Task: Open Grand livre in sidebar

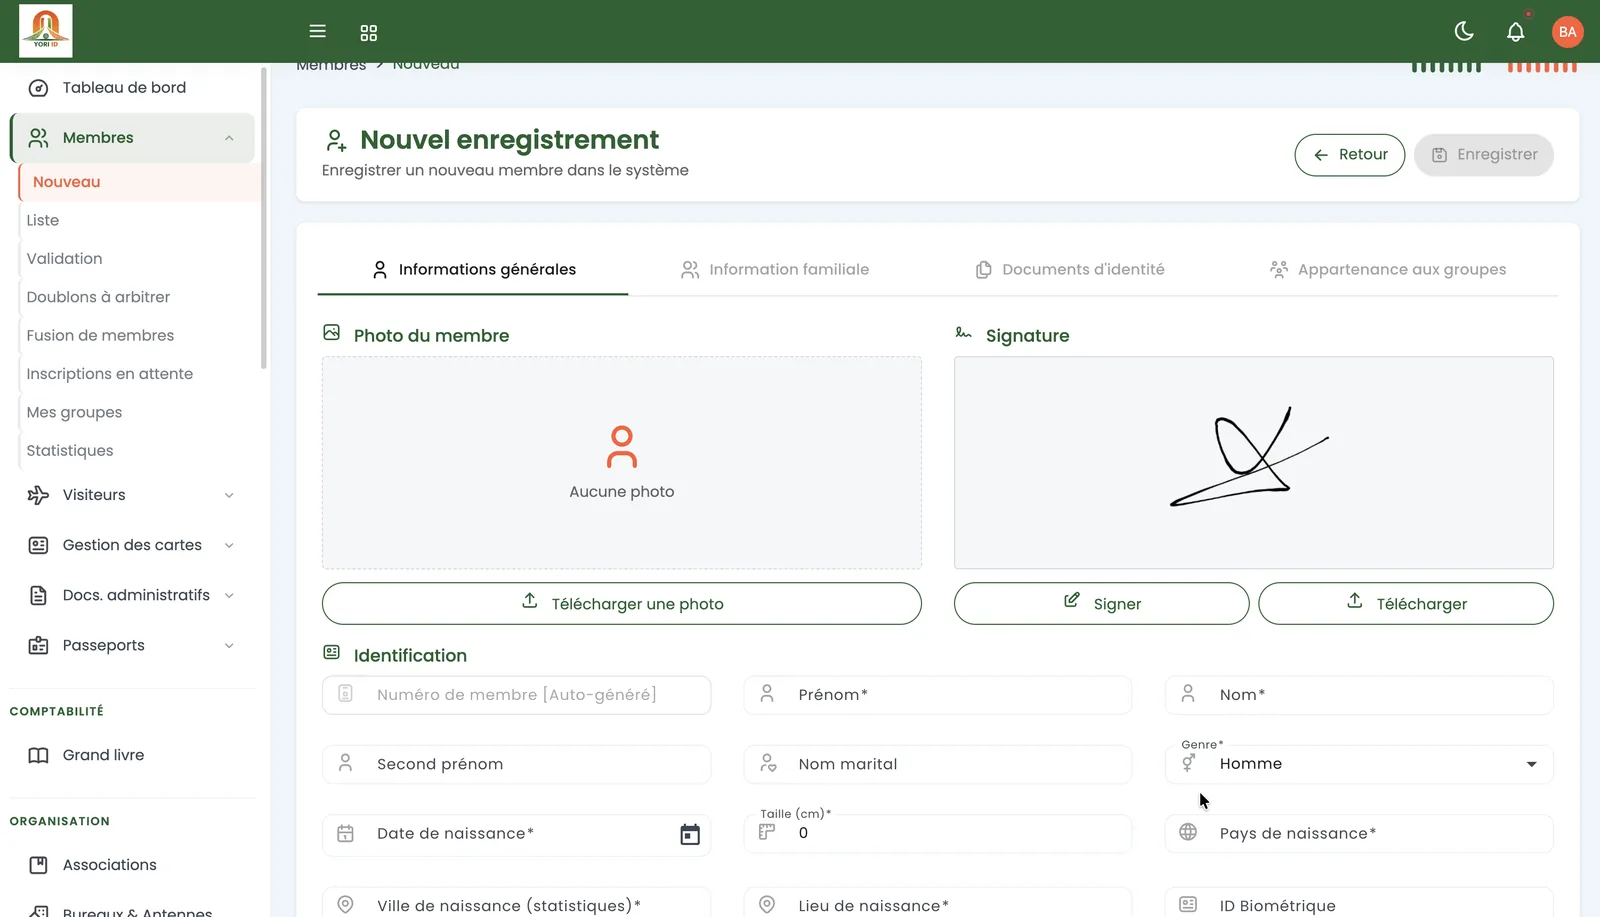Action: tap(132, 755)
